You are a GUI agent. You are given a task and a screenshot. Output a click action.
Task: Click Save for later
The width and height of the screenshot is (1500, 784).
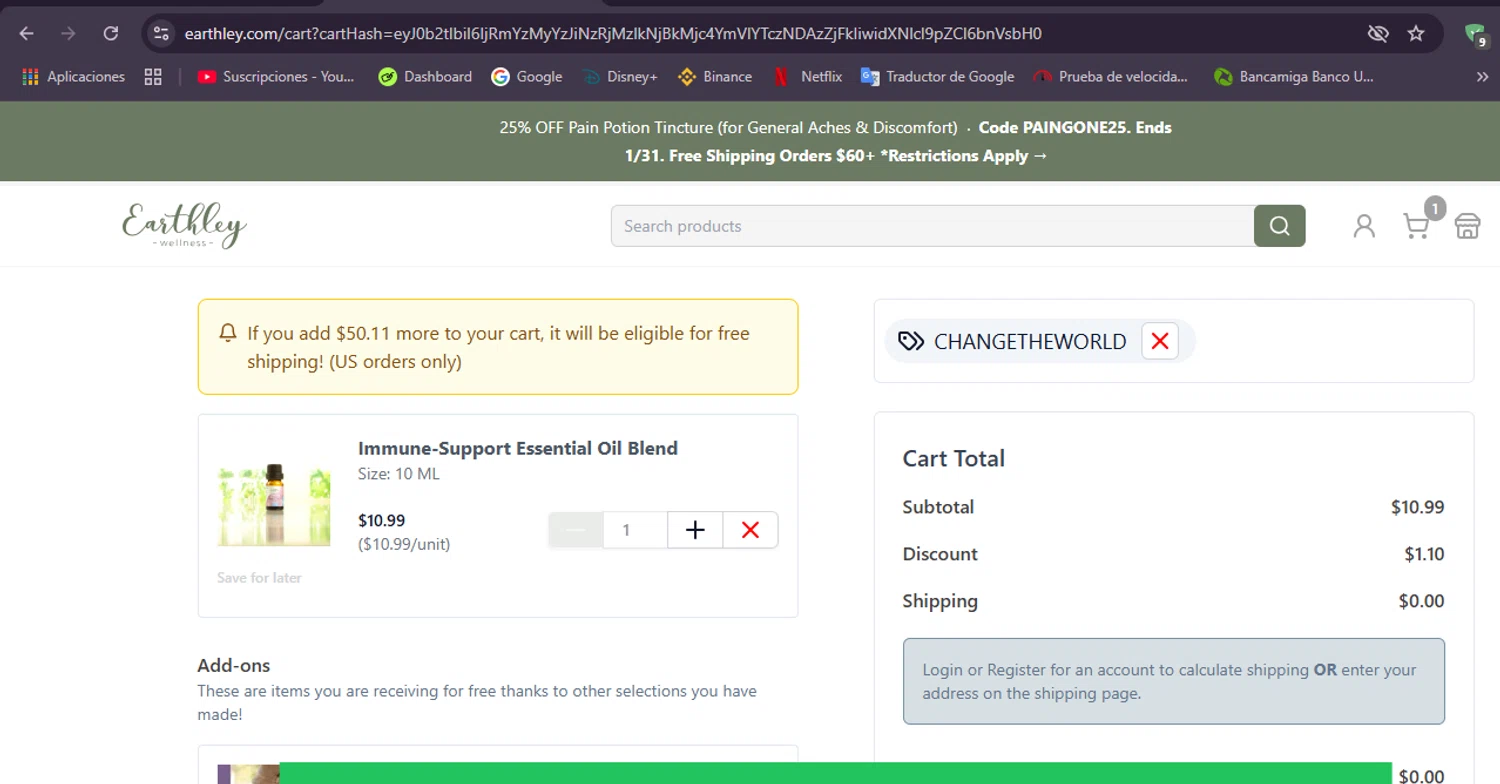pyautogui.click(x=259, y=578)
